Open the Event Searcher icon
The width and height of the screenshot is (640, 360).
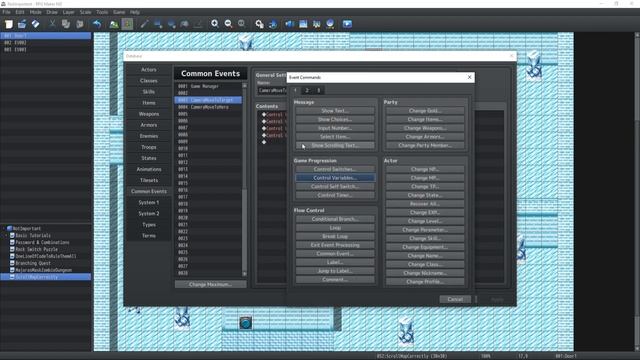[303, 24]
